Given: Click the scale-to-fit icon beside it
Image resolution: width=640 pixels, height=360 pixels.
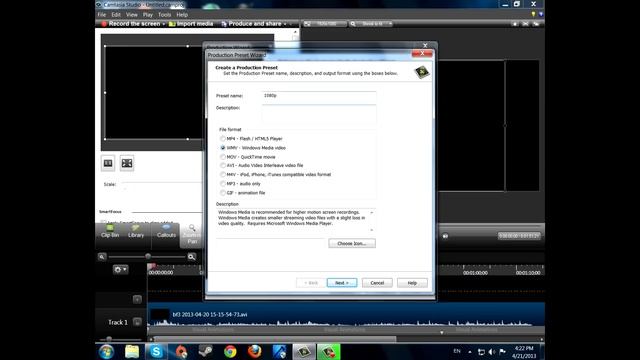Looking at the screenshot, I should pyautogui.click(x=127, y=163).
